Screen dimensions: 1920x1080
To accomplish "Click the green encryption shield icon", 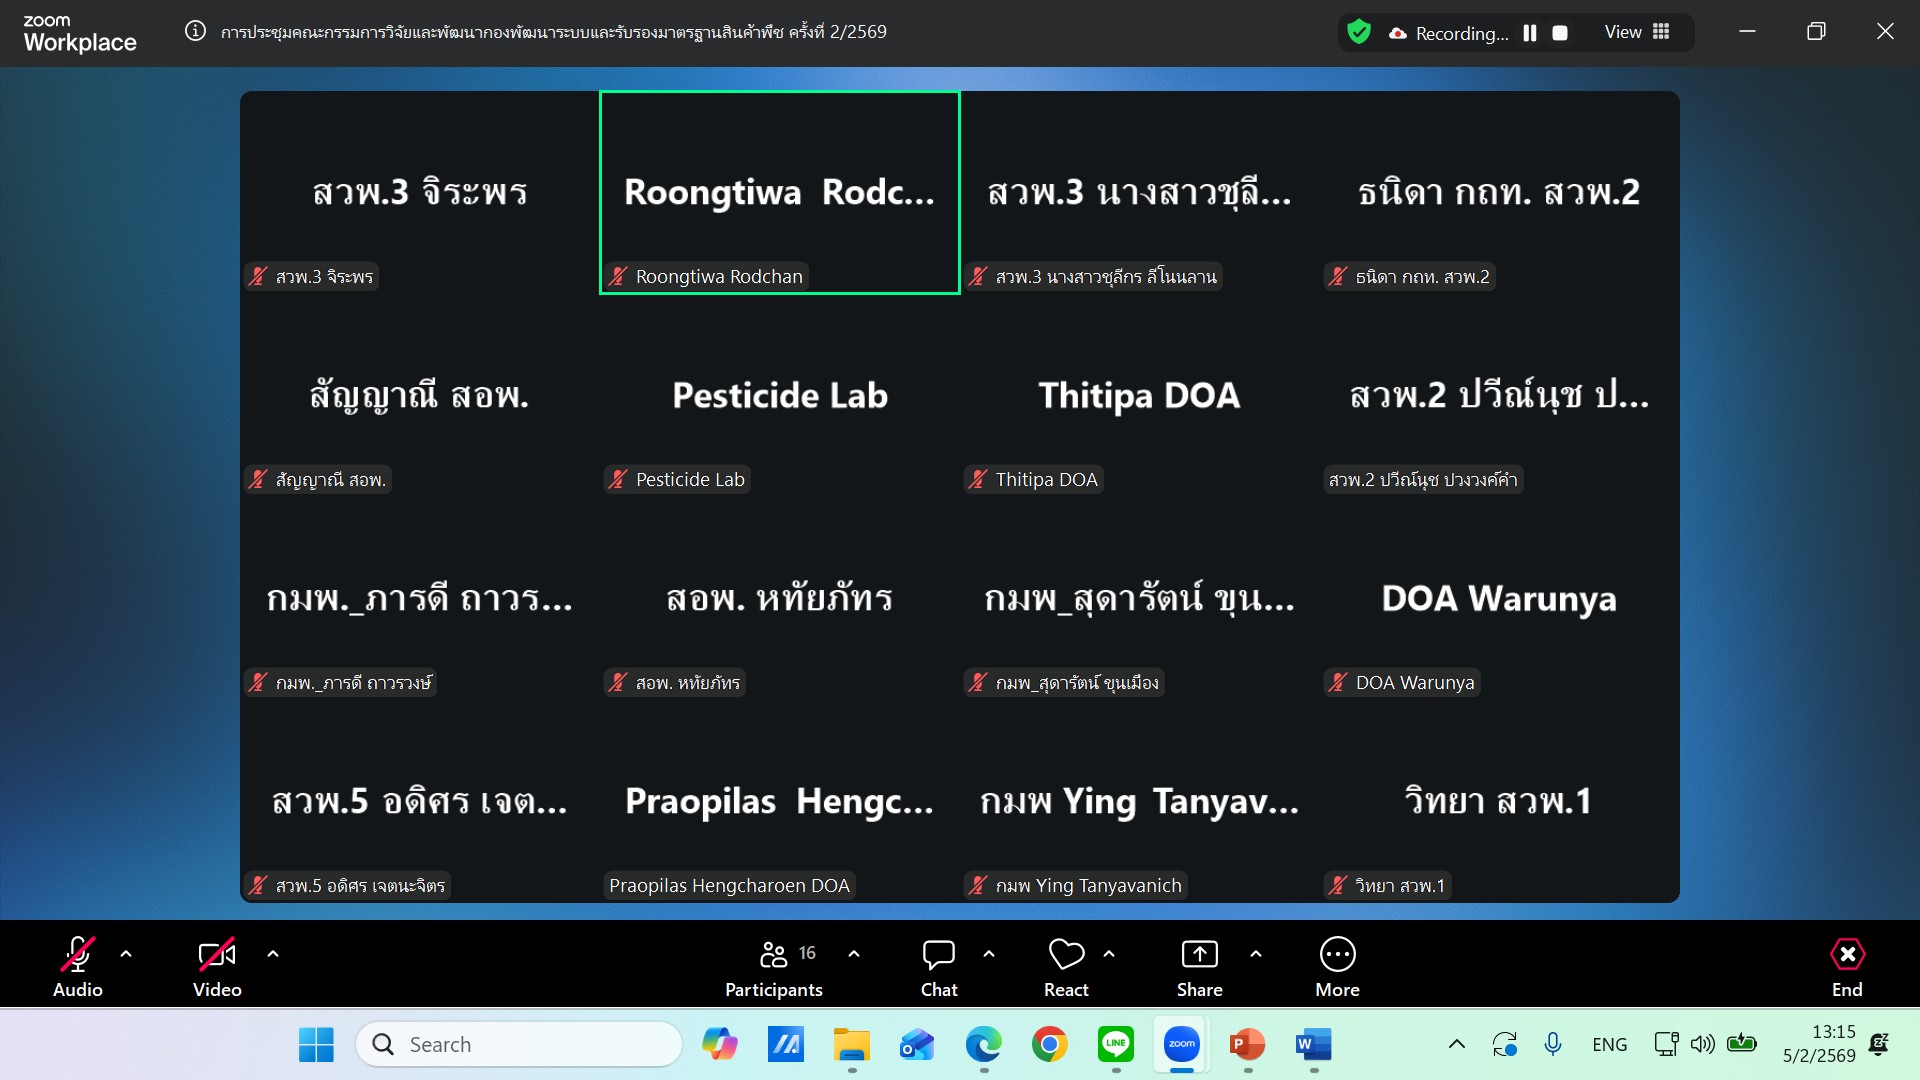I will [1359, 32].
